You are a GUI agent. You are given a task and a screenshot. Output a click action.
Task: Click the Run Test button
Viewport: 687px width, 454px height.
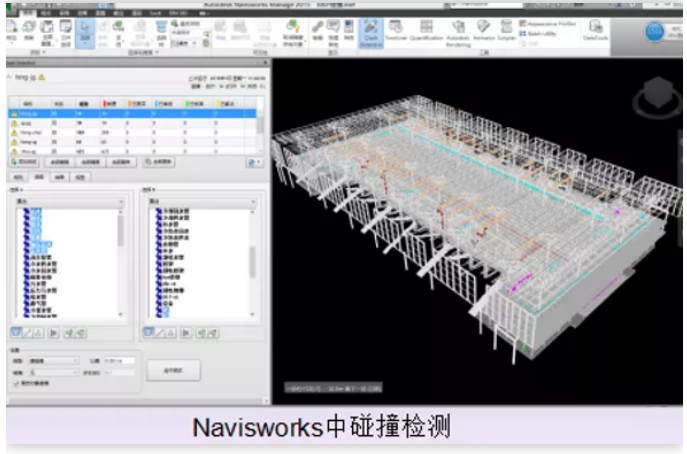coord(174,370)
